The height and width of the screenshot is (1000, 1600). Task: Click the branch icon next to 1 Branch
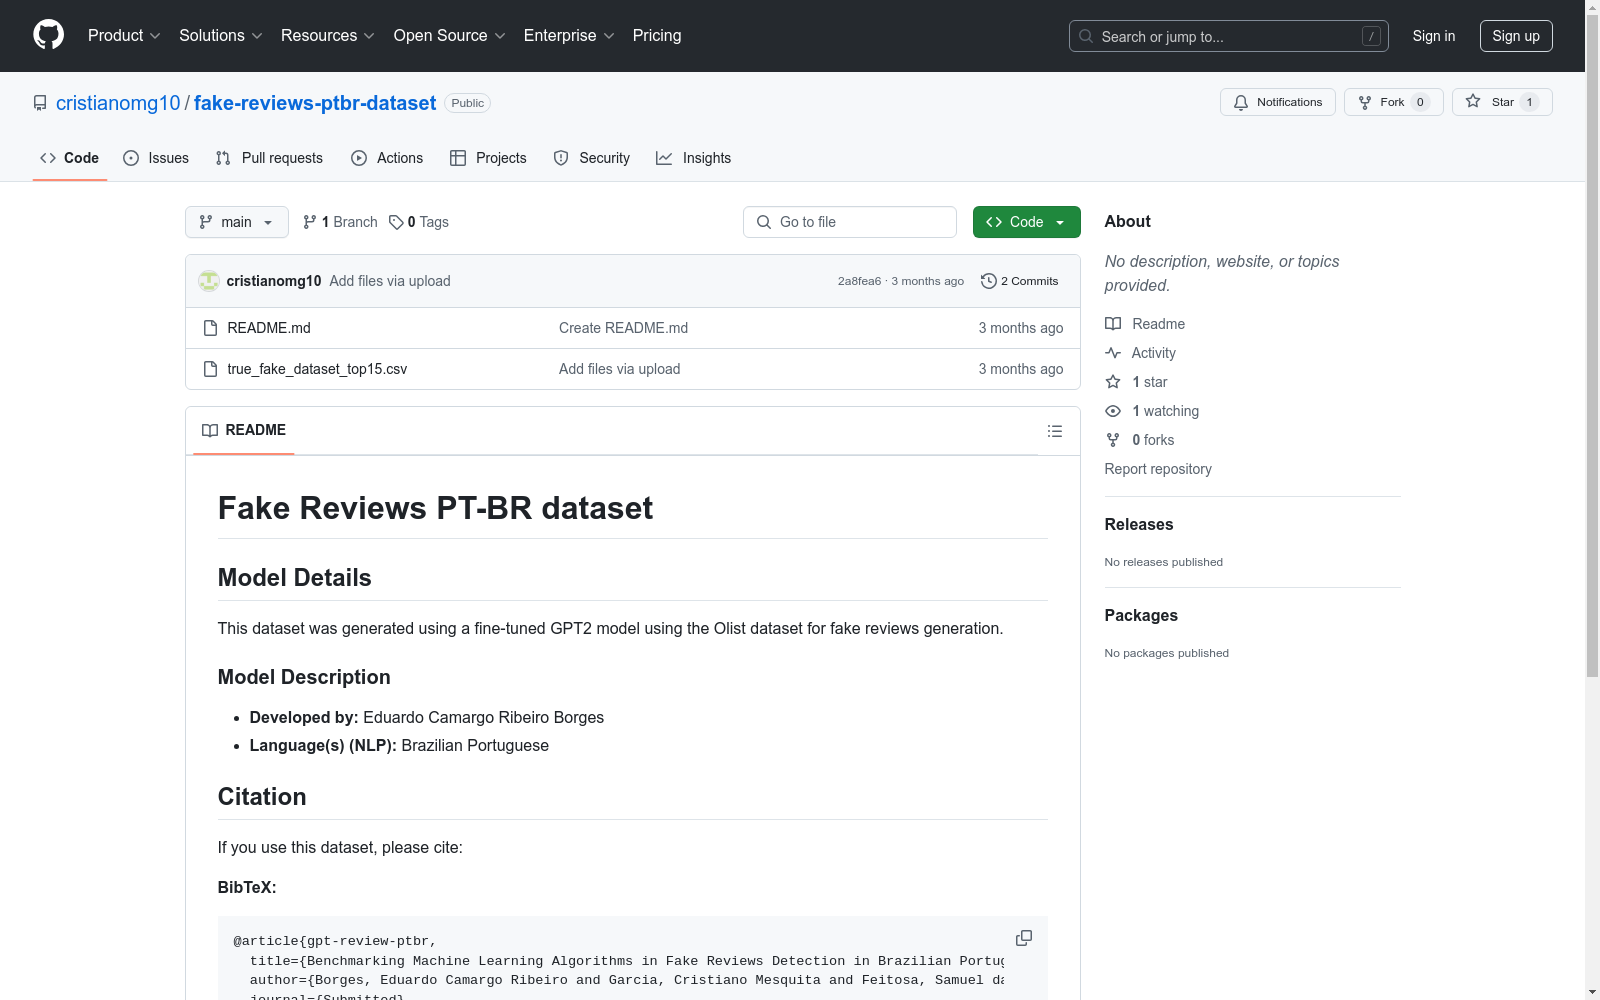click(x=310, y=222)
